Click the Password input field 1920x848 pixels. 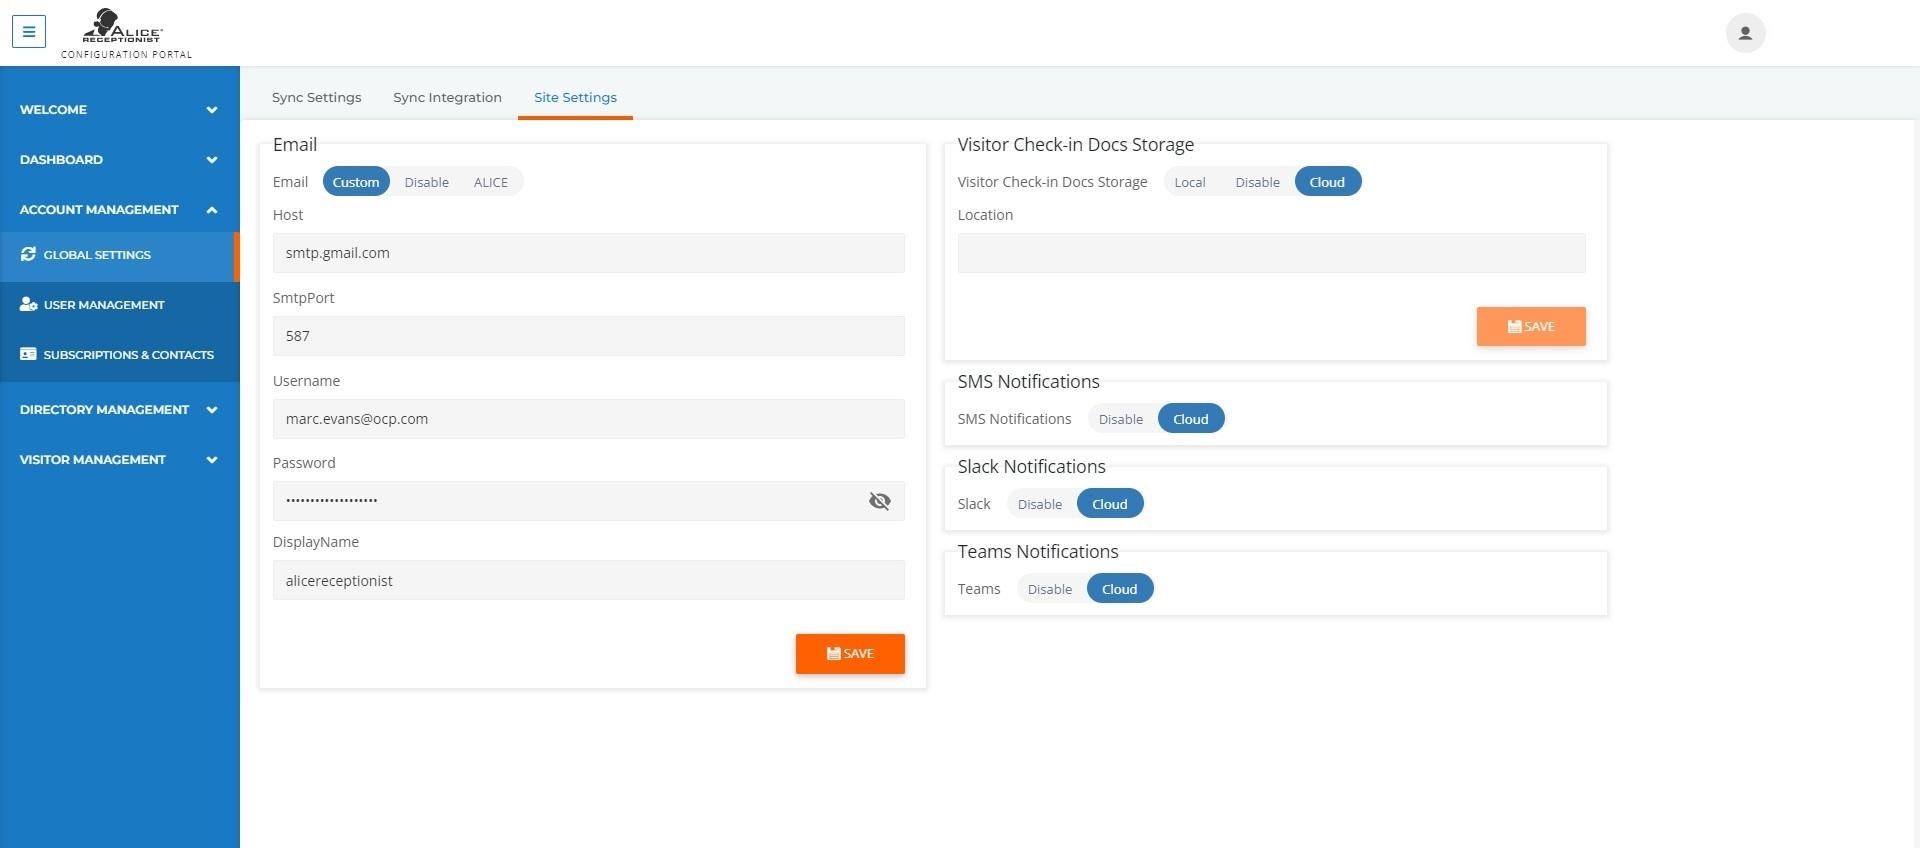(588, 501)
